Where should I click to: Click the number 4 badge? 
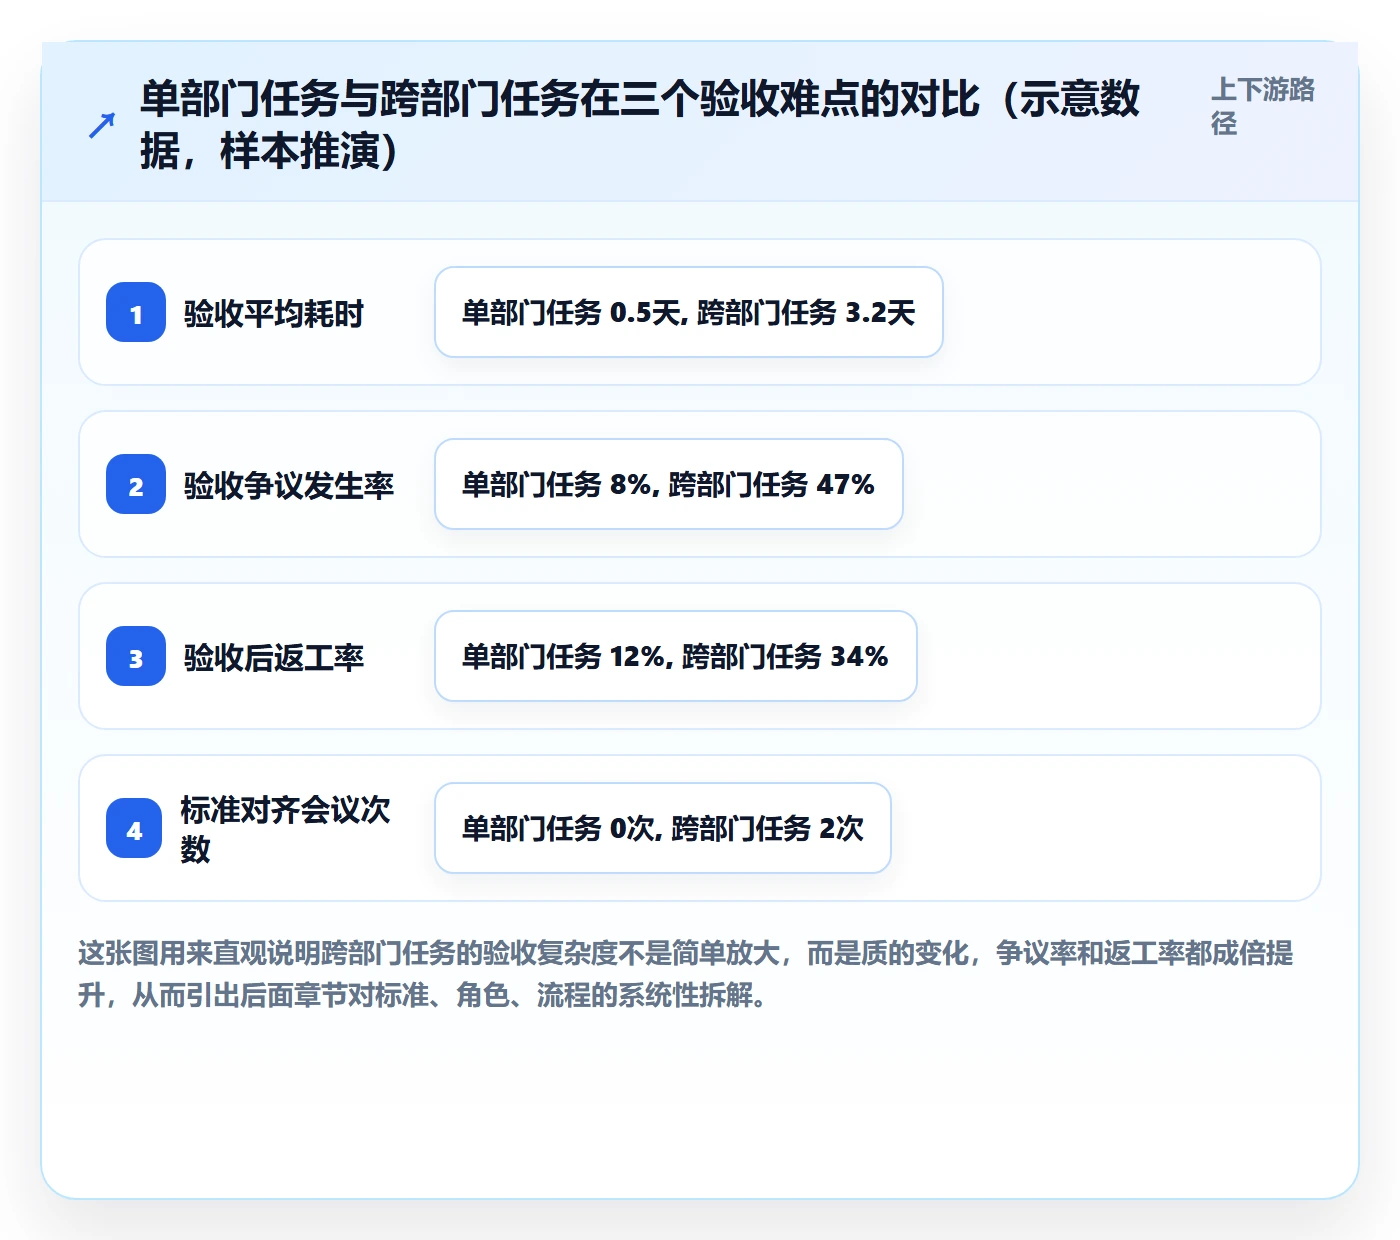(x=134, y=828)
